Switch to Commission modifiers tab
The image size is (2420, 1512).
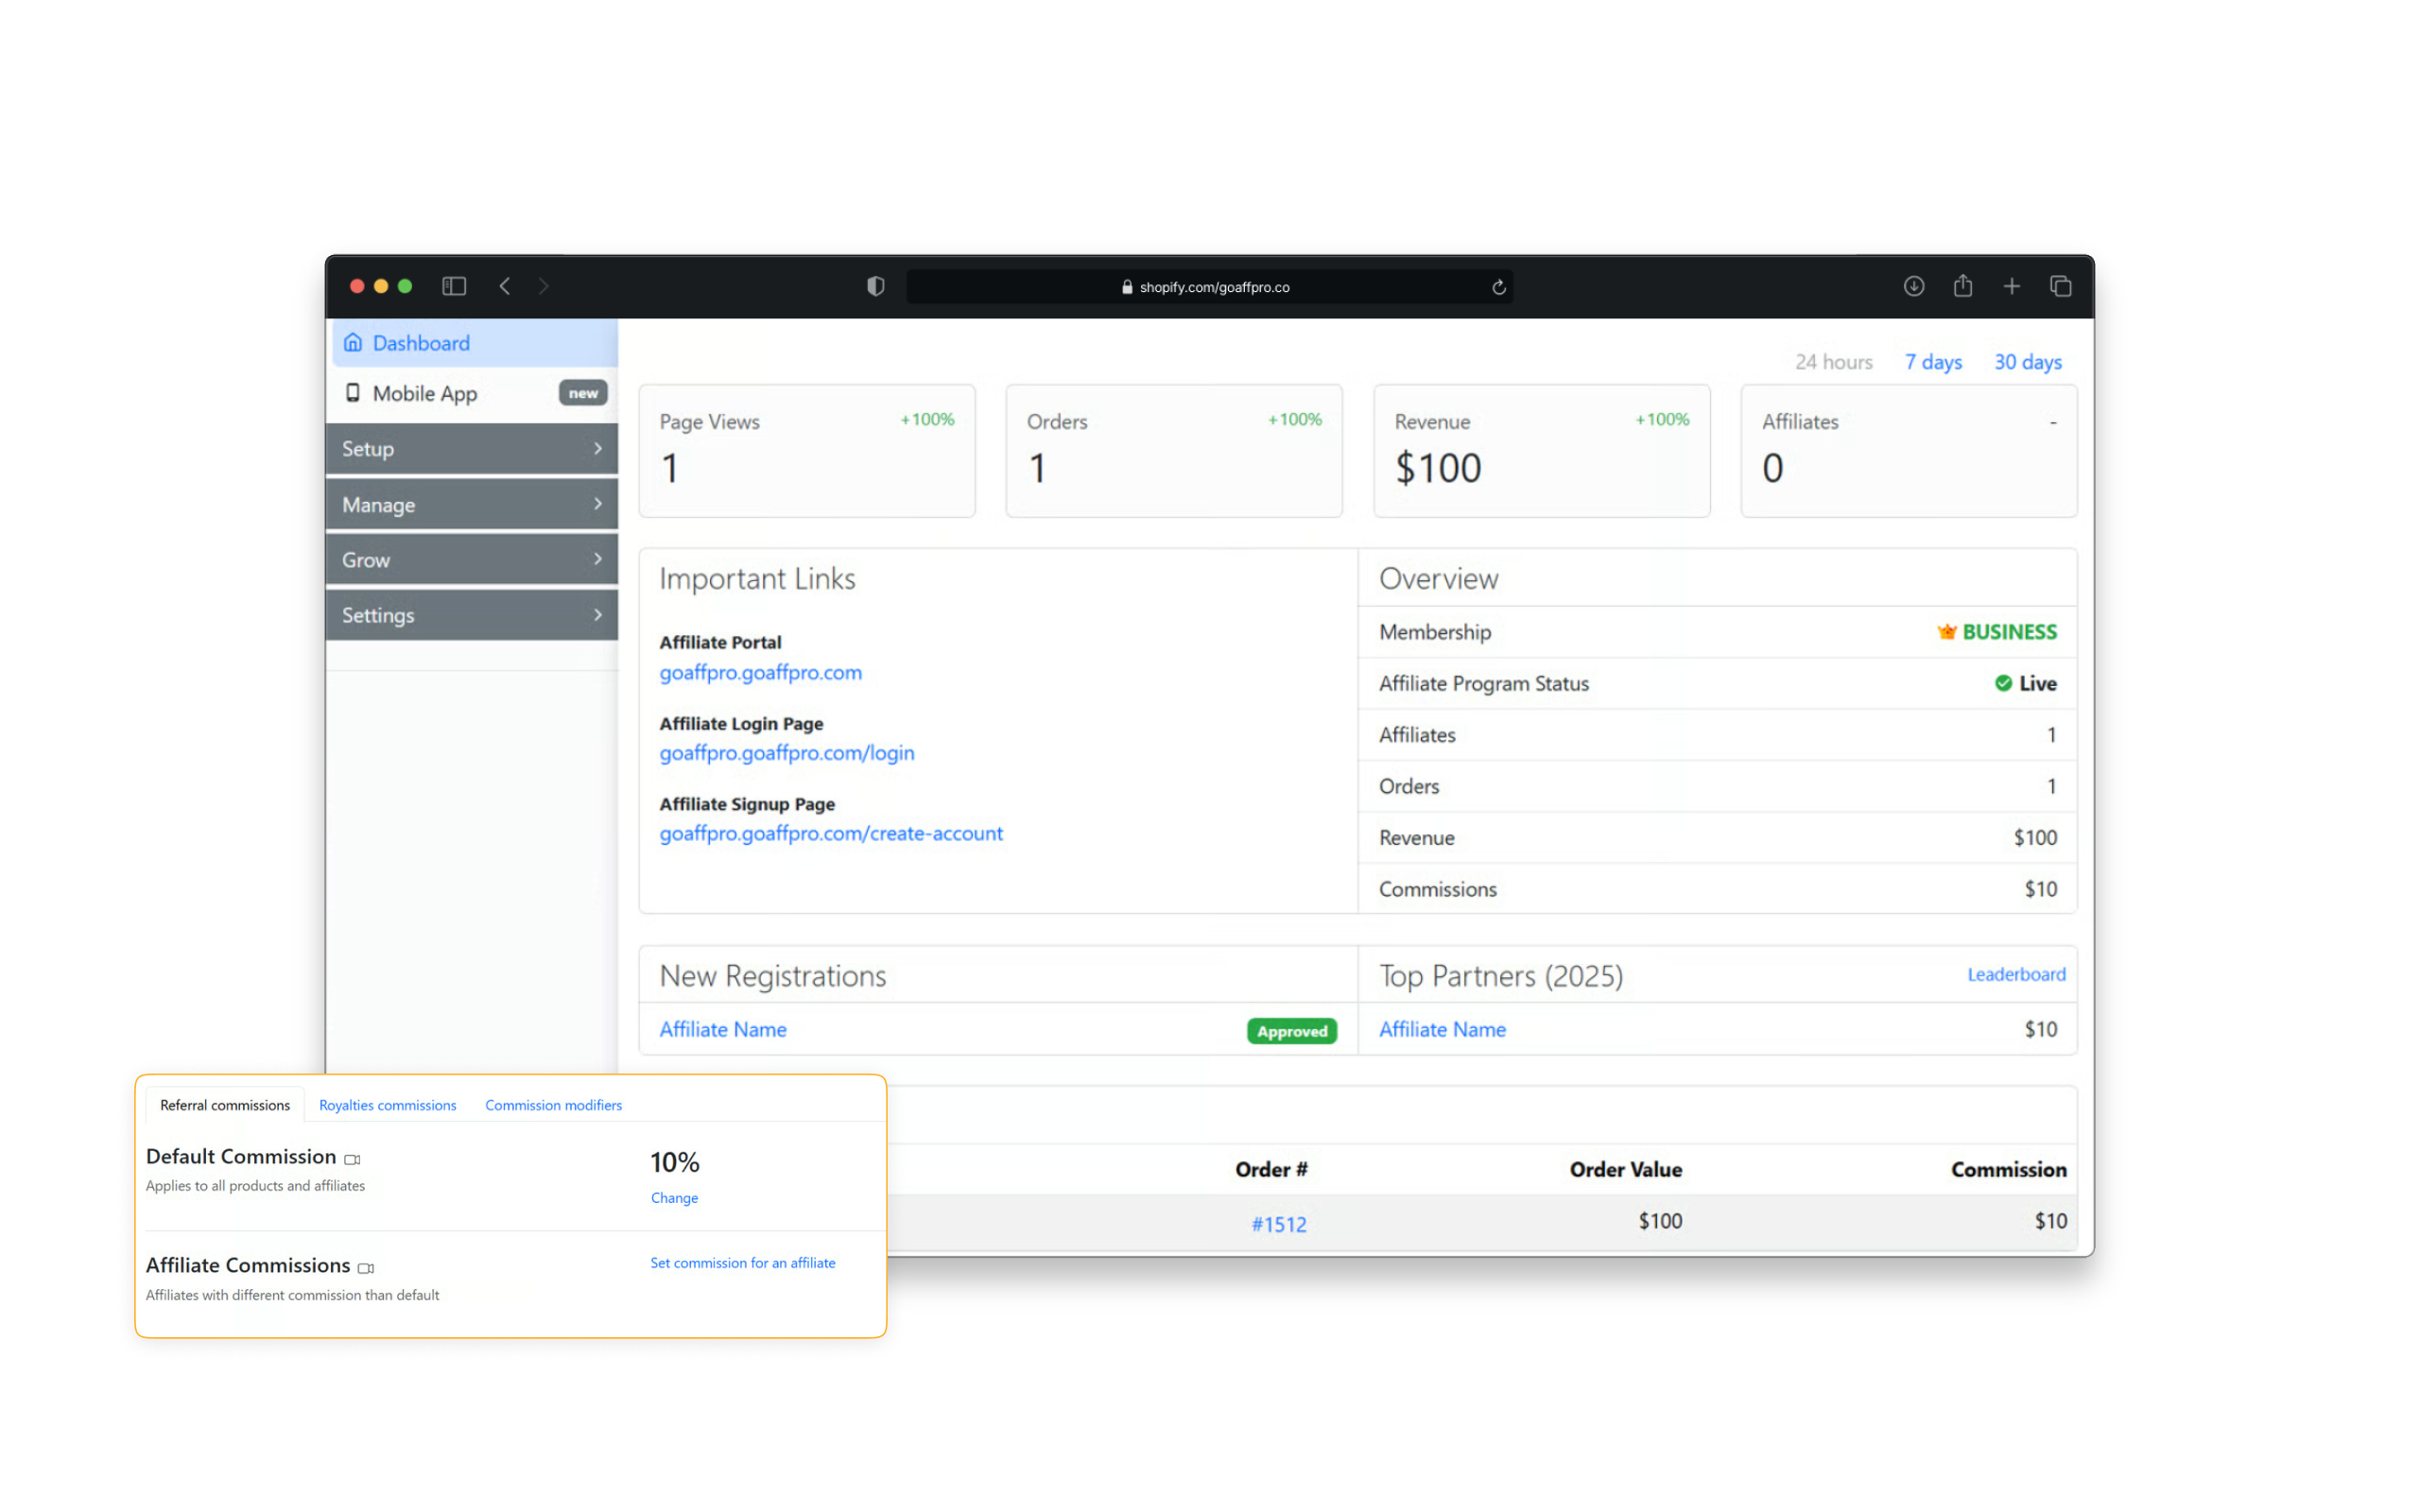(553, 1105)
